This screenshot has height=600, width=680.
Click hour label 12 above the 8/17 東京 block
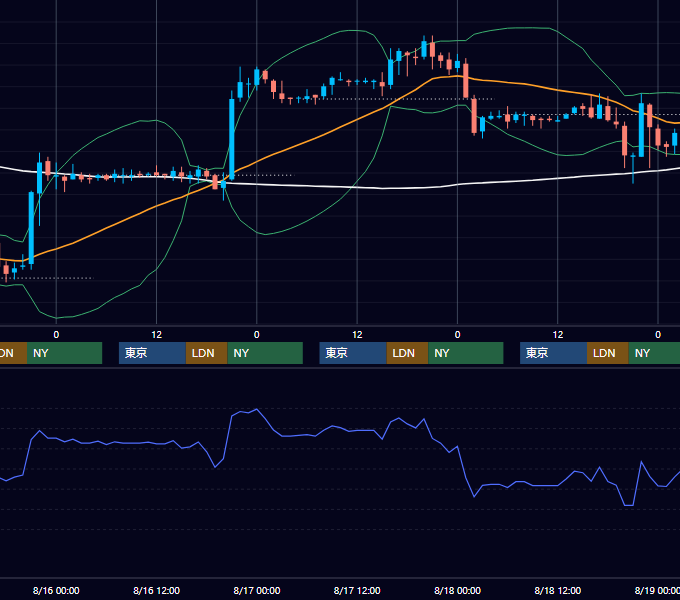click(x=357, y=335)
